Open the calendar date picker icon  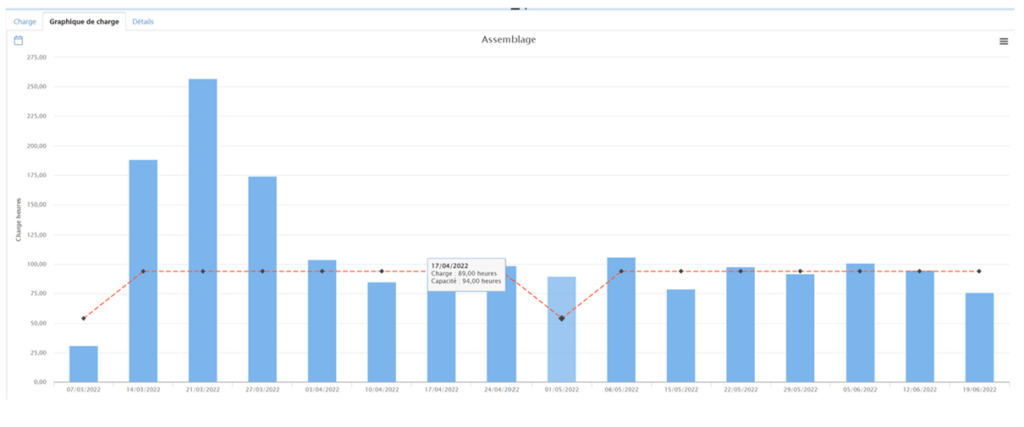tap(18, 40)
